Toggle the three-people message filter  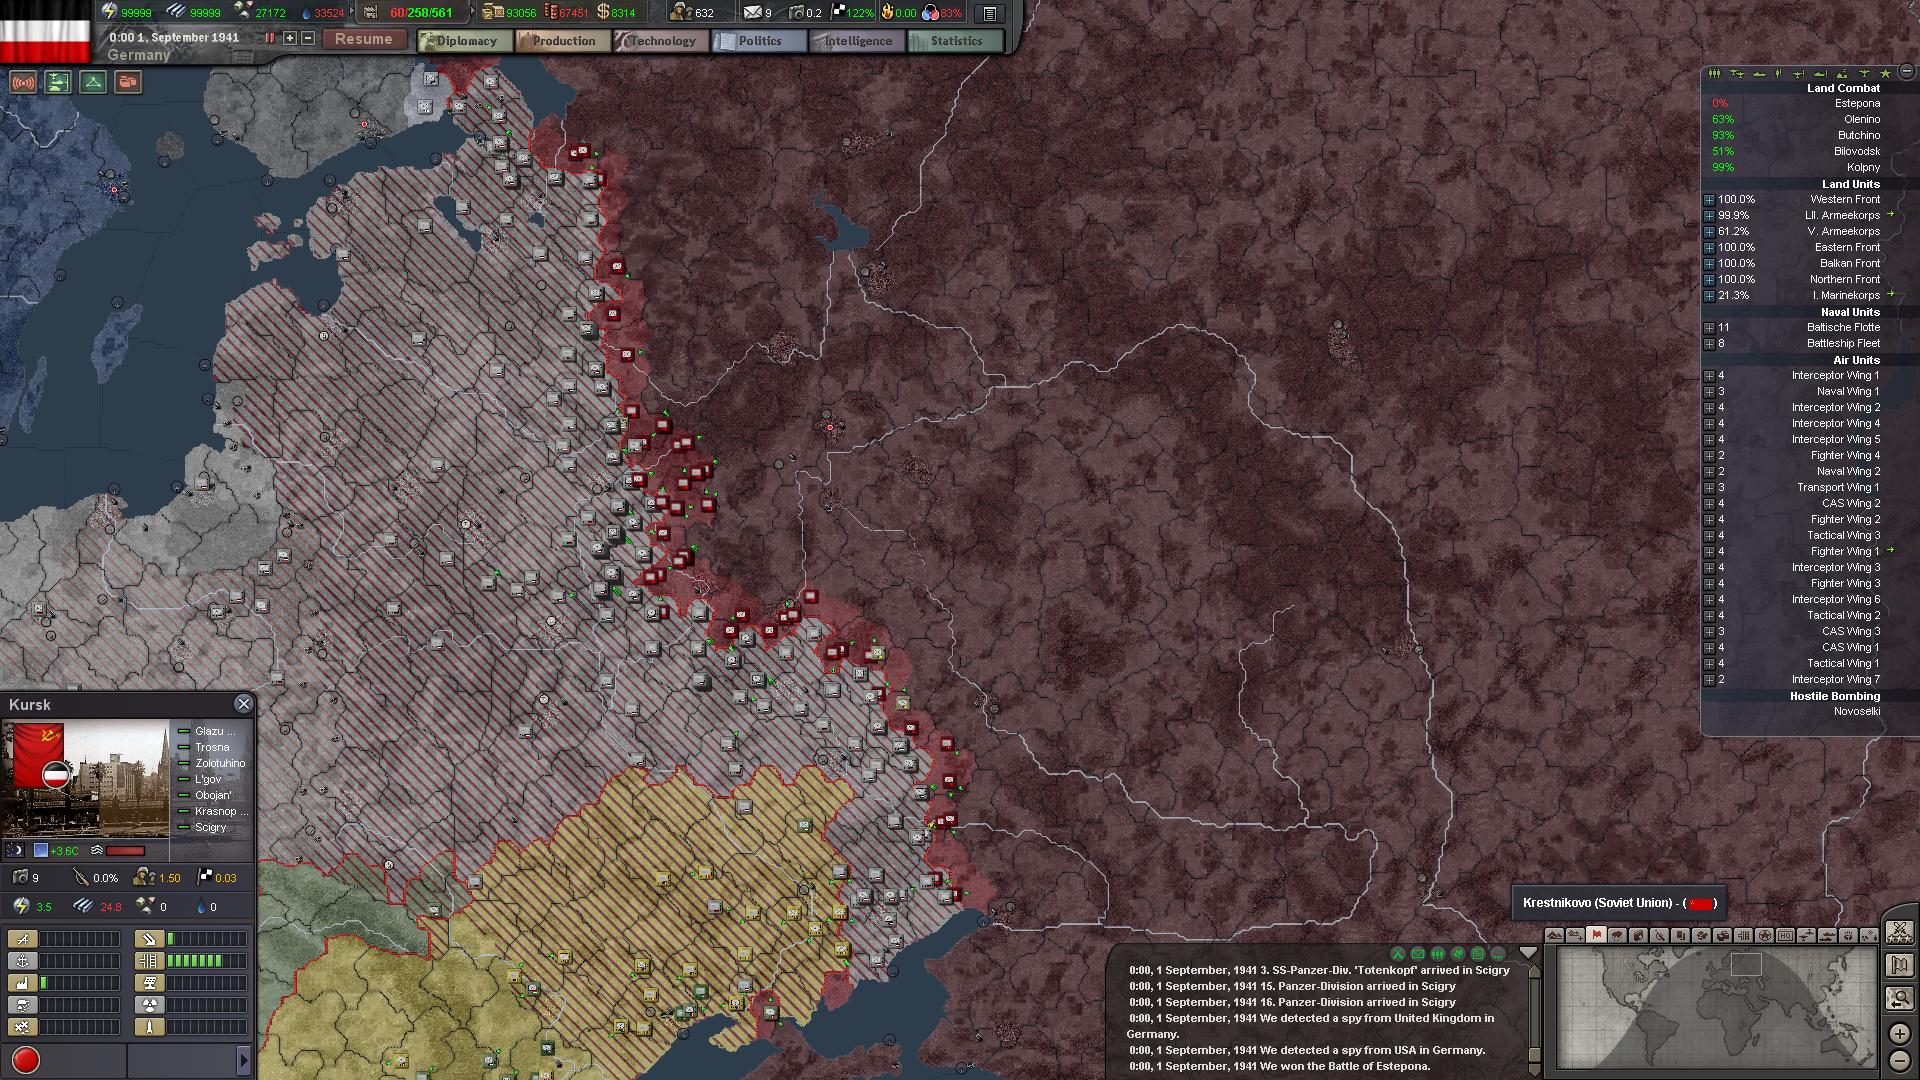point(1438,954)
